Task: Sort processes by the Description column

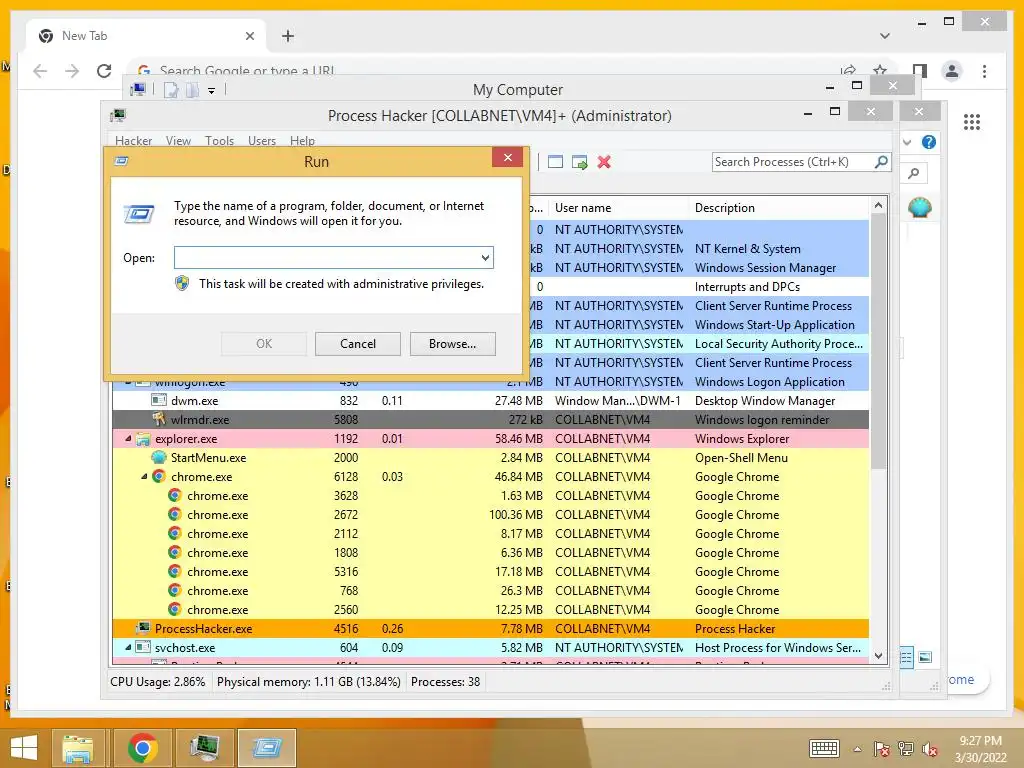Action: [x=779, y=208]
